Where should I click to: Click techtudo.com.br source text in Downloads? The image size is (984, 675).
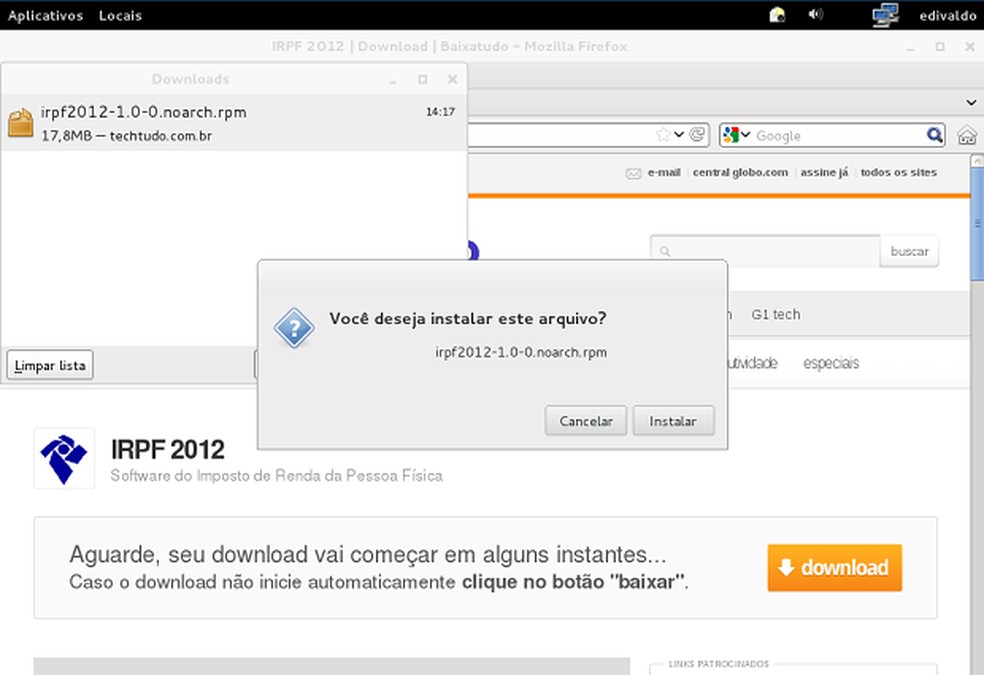pyautogui.click(x=161, y=136)
